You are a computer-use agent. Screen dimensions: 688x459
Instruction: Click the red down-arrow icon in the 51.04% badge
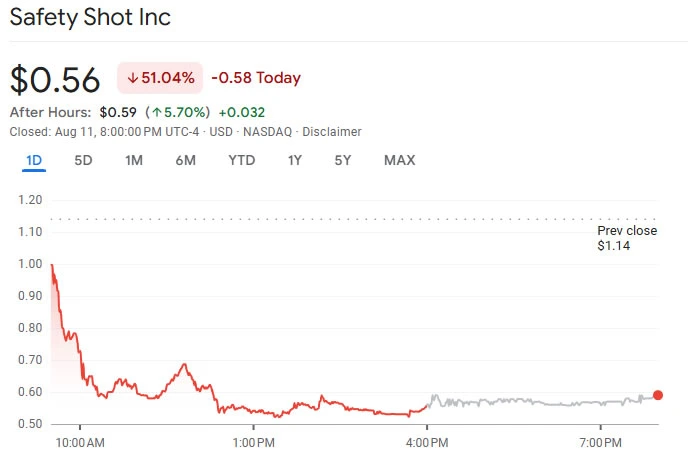point(132,78)
